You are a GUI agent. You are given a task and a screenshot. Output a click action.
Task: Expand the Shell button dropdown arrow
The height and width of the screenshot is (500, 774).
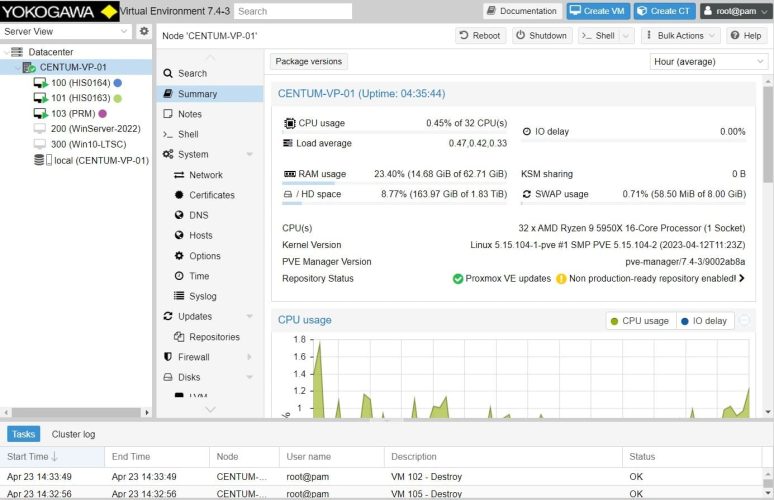626,36
